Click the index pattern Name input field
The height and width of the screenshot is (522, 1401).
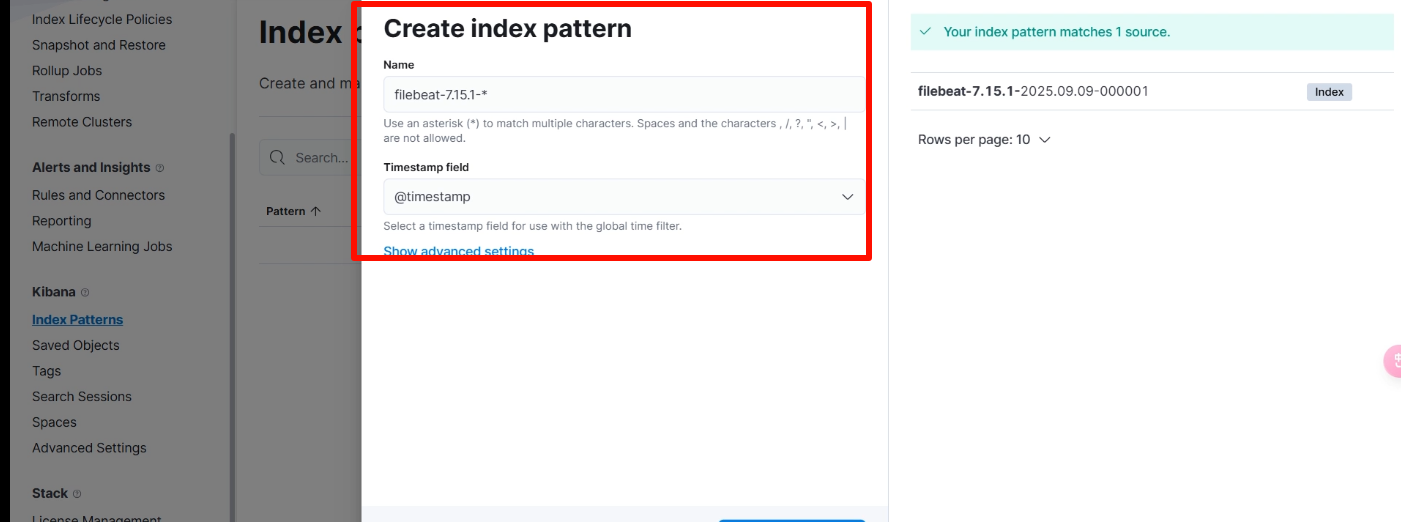pyautogui.click(x=624, y=94)
